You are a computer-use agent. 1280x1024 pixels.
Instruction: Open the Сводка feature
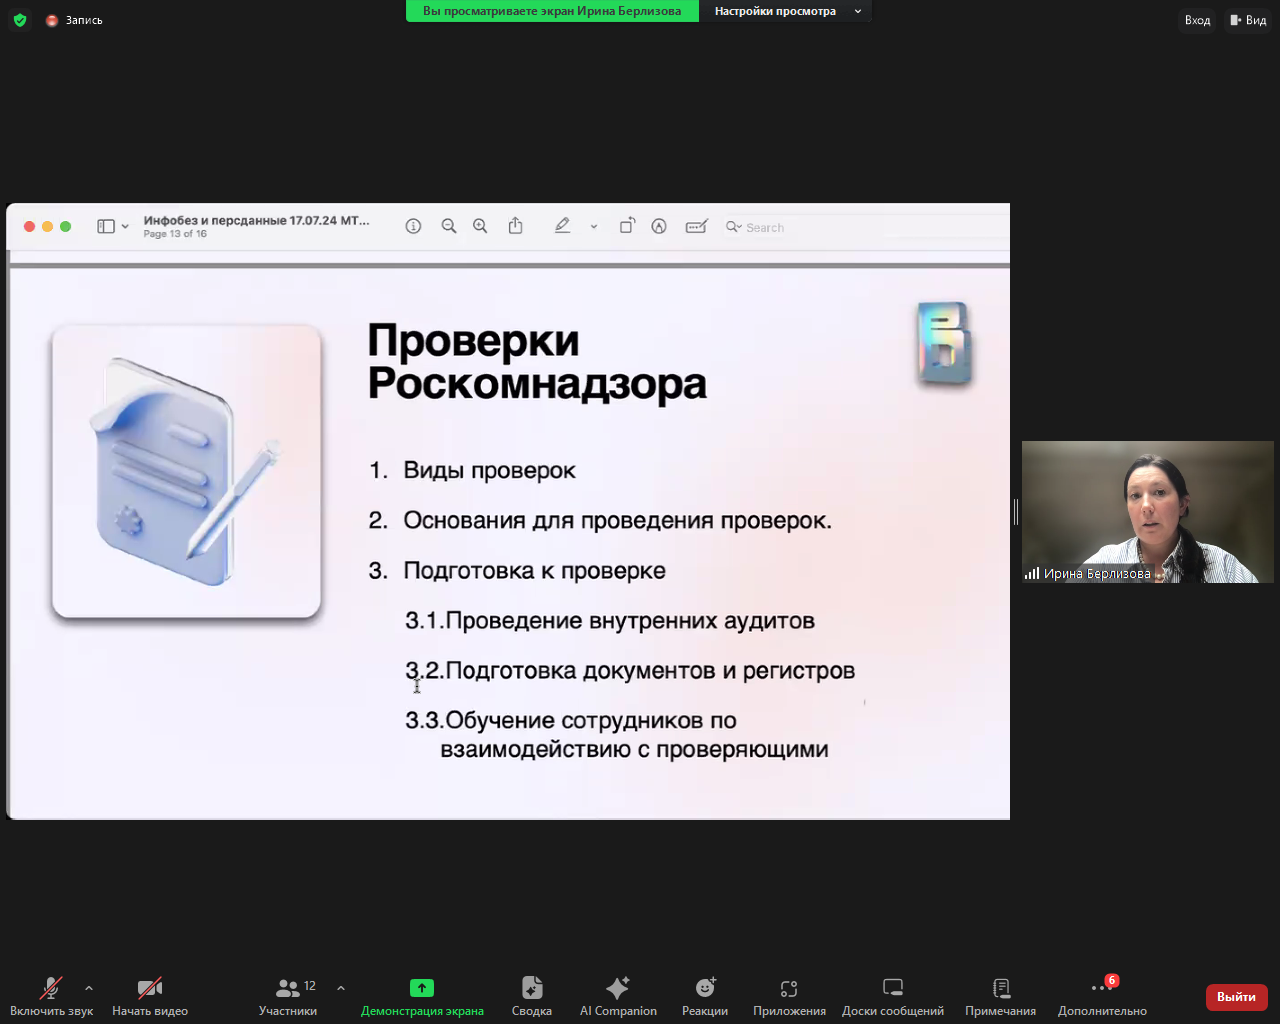(x=531, y=995)
